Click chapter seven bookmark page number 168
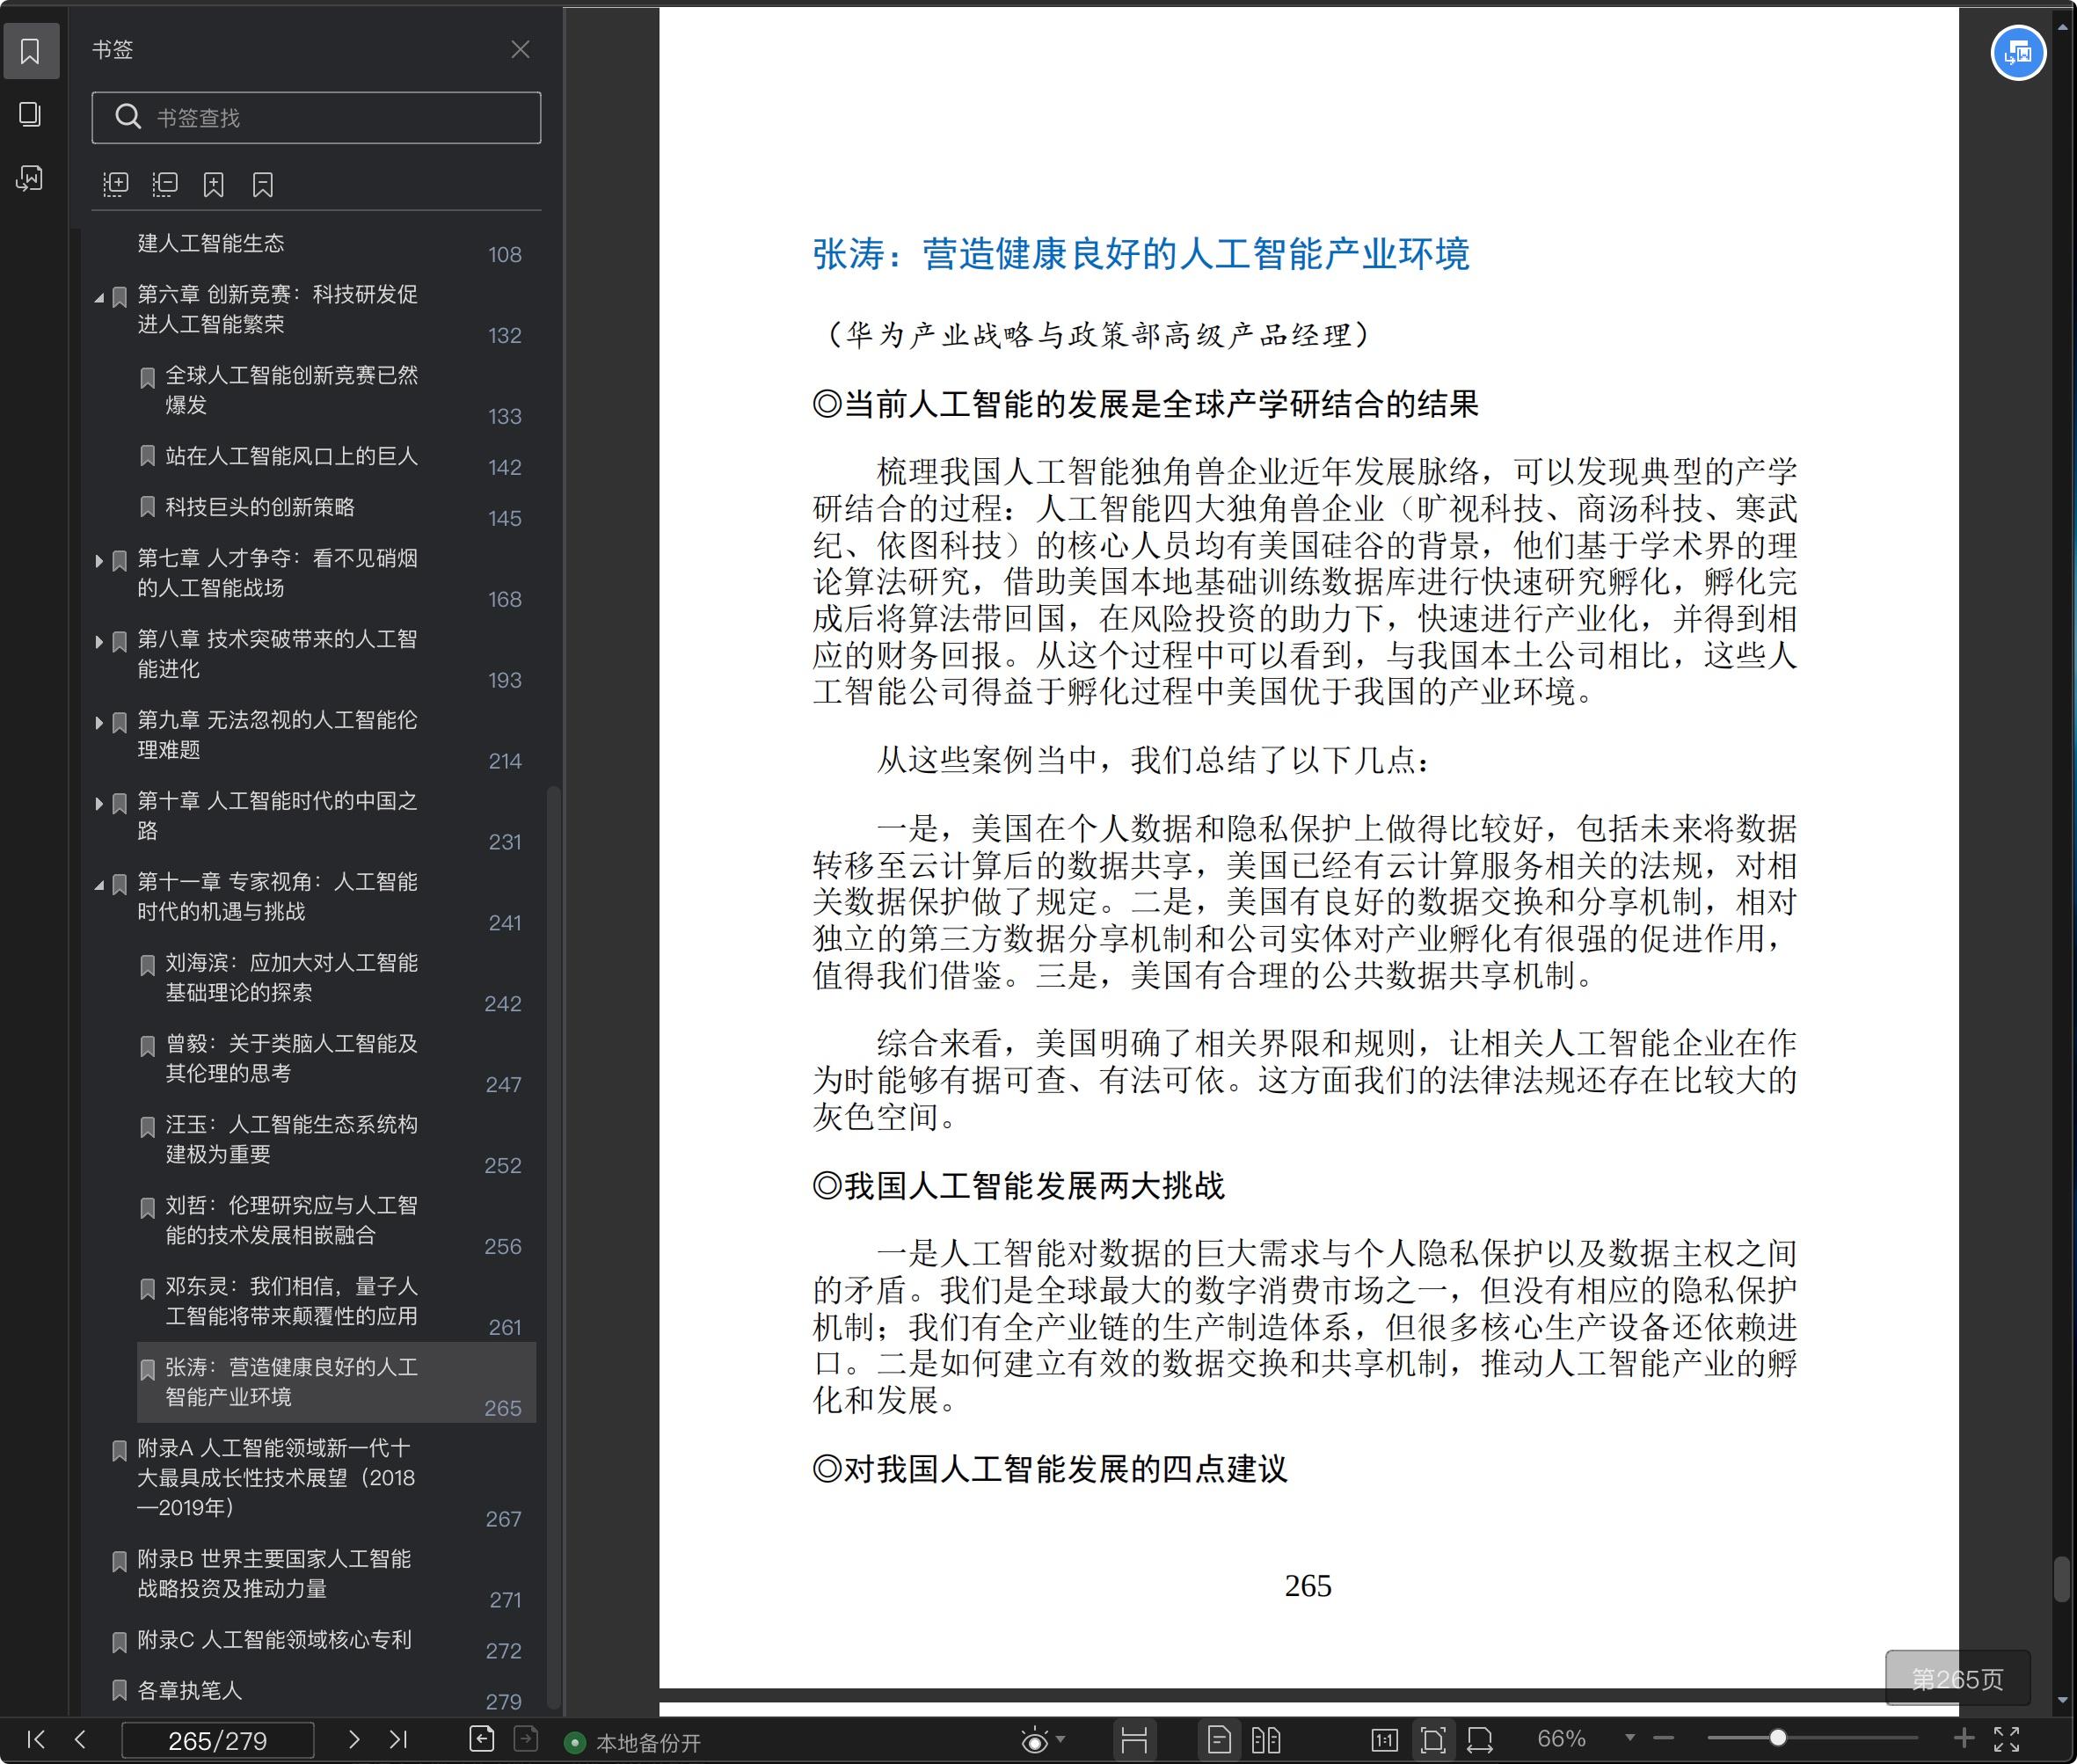Image resolution: width=2077 pixels, height=1764 pixels. click(x=505, y=599)
